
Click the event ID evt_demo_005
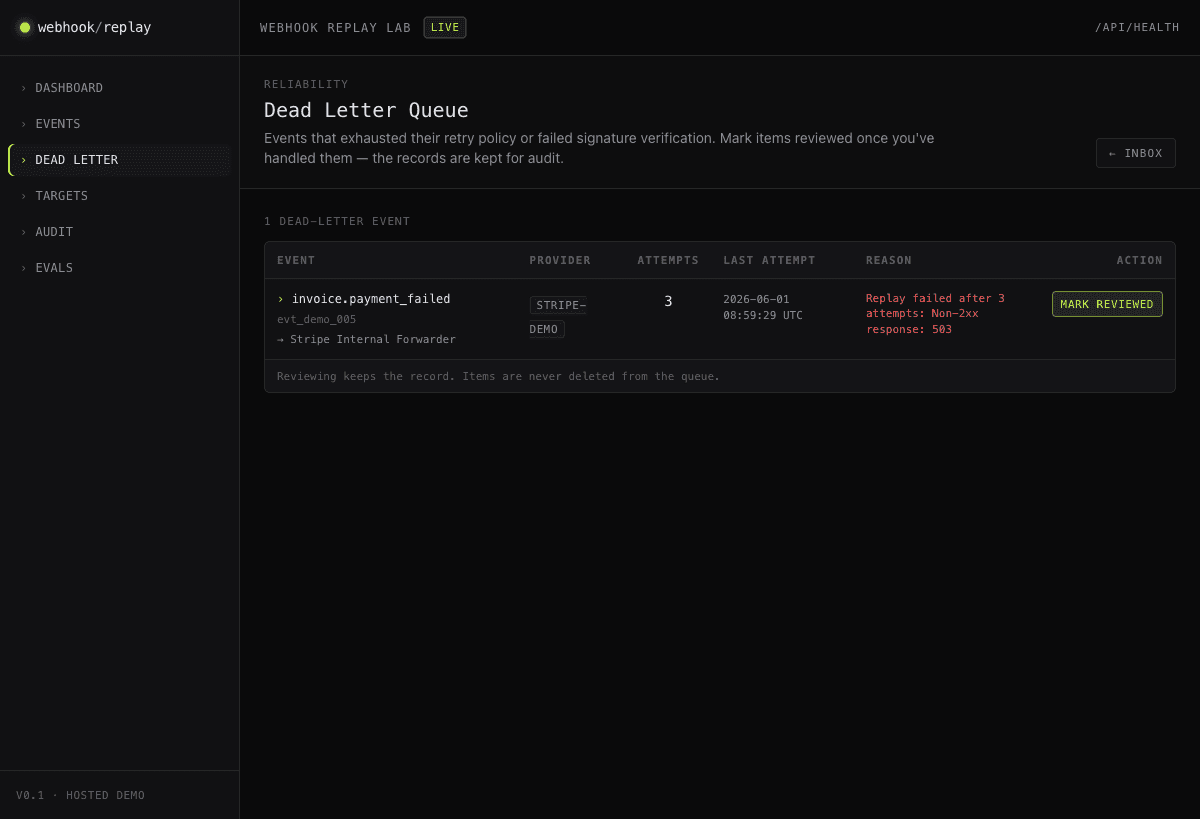point(316,319)
